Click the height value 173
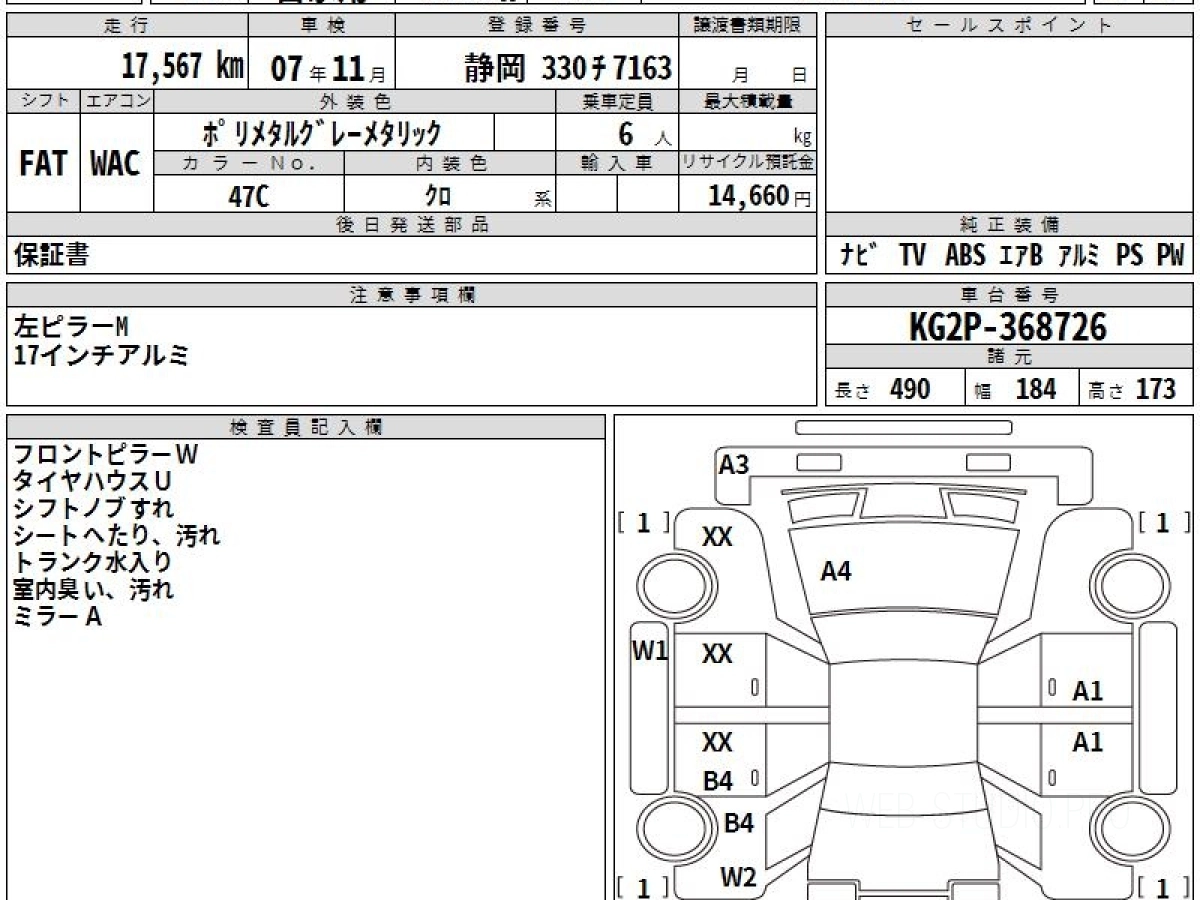The height and width of the screenshot is (900, 1200). tap(1155, 389)
